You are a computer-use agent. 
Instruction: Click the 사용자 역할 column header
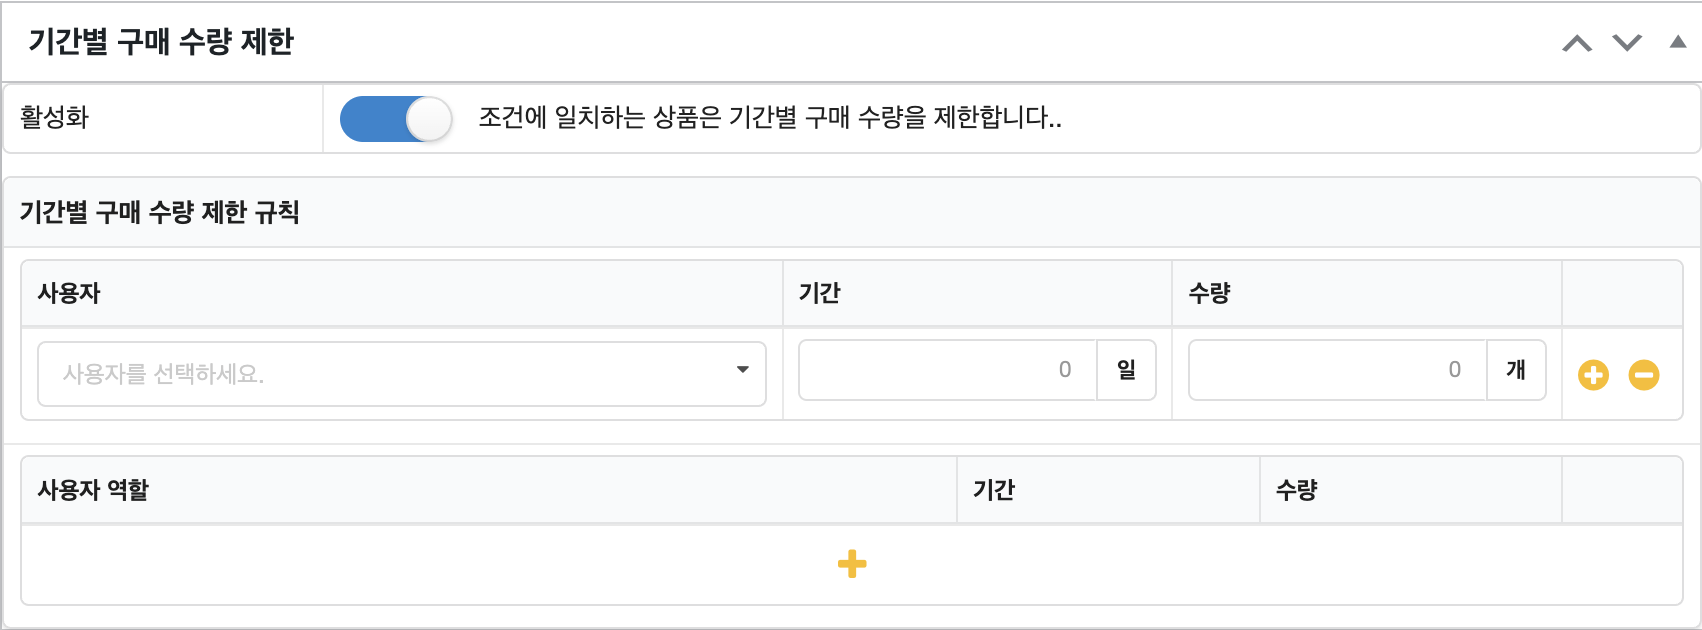[93, 489]
